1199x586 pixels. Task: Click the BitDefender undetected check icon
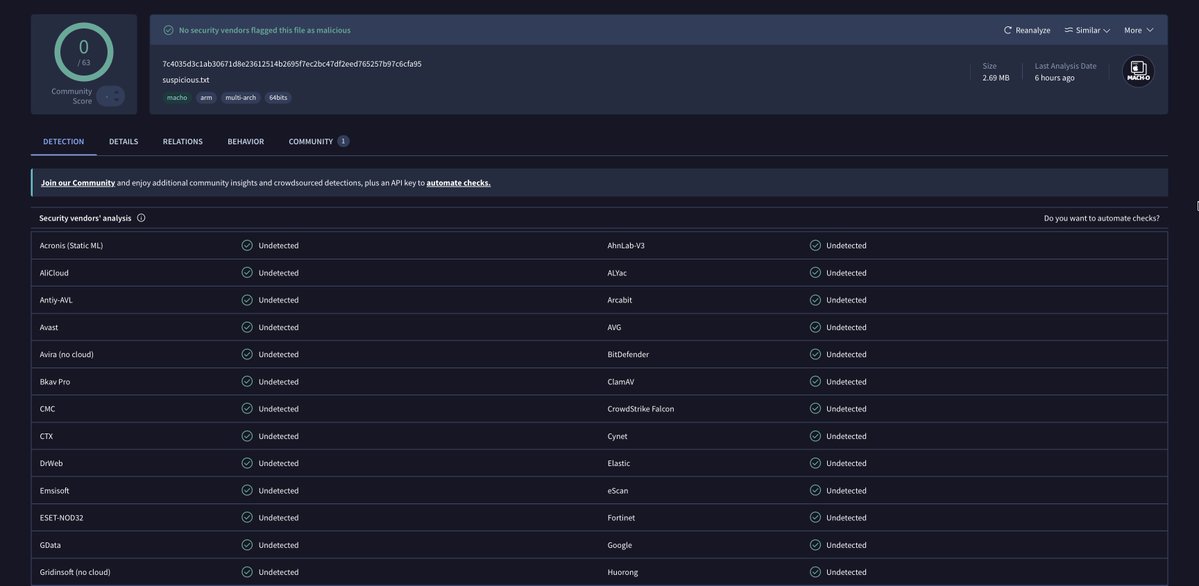point(815,354)
